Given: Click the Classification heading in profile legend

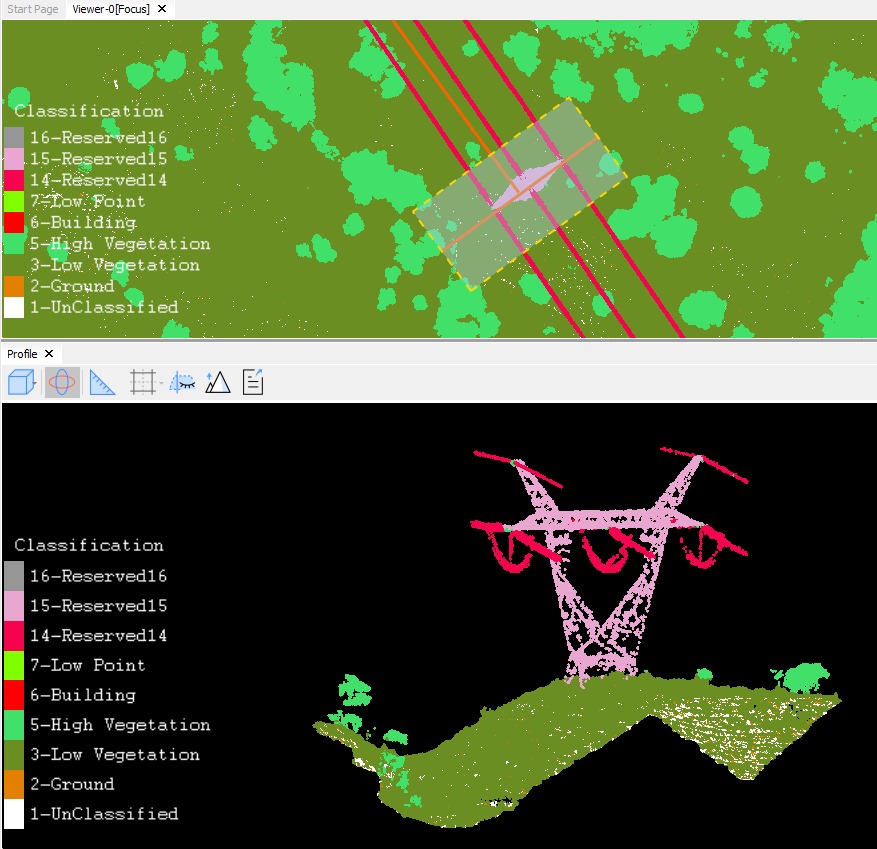Looking at the screenshot, I should click(x=89, y=545).
